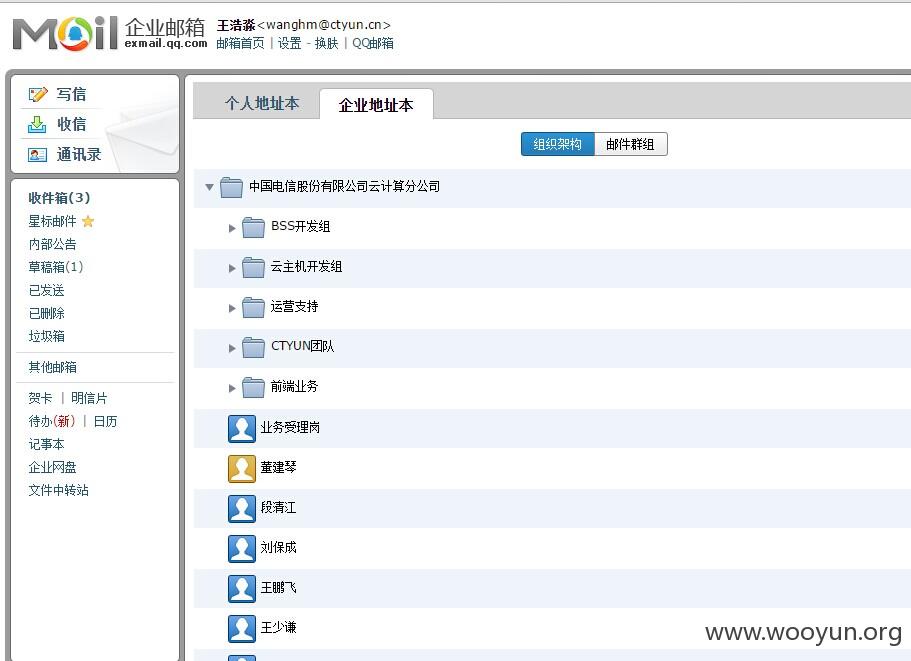Image resolution: width=911 pixels, height=661 pixels.
Task: Select the contact name 董建琴
Action: tap(278, 468)
